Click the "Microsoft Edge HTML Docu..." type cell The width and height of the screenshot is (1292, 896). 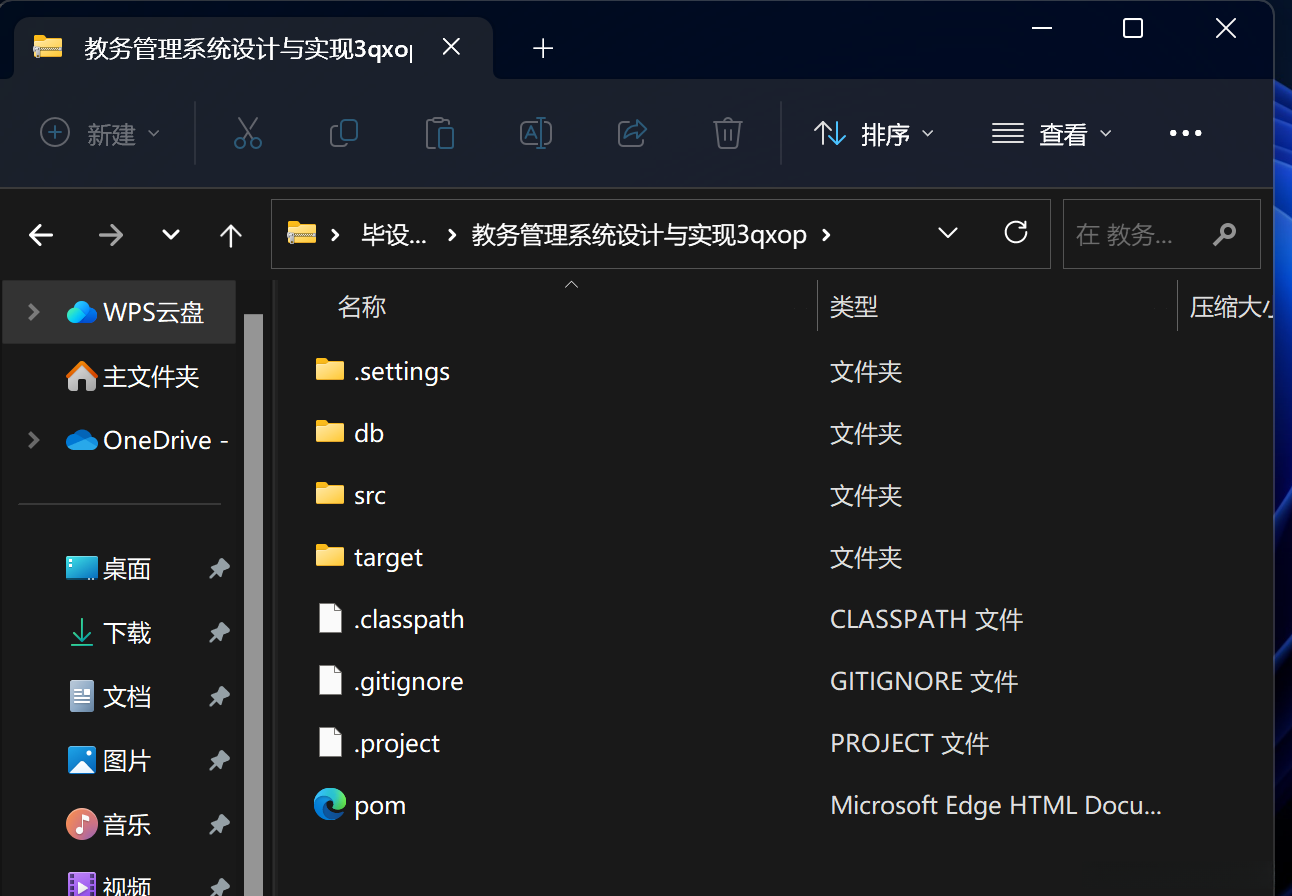(996, 805)
